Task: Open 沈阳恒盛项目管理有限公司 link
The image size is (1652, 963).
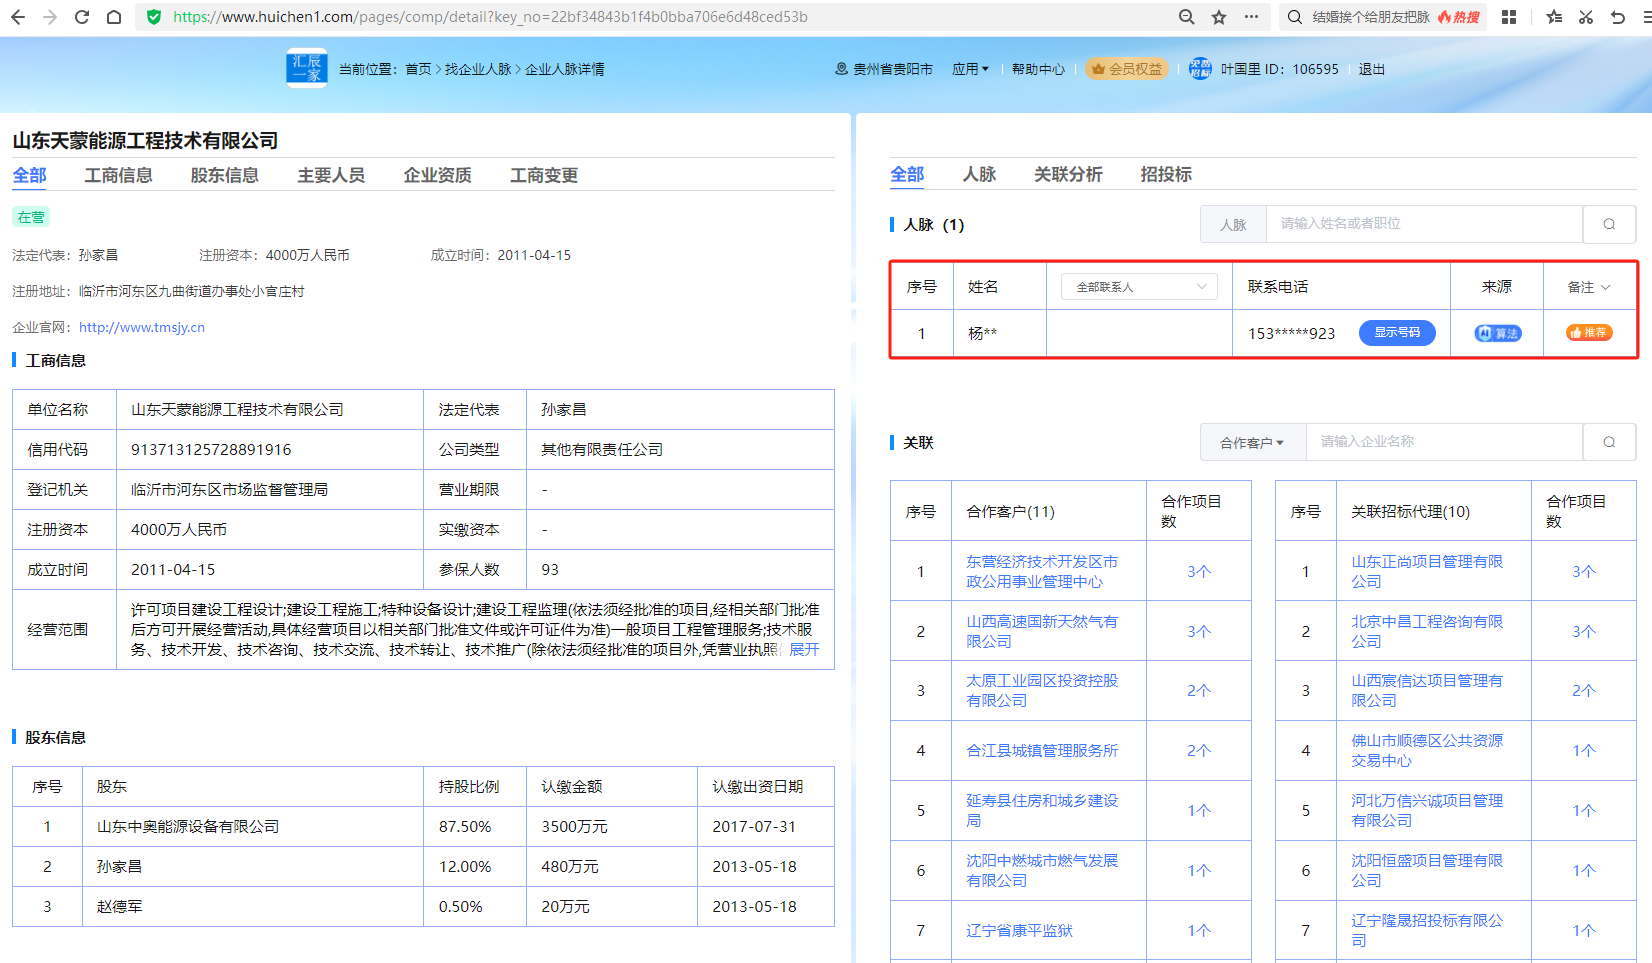Action: 1427,870
